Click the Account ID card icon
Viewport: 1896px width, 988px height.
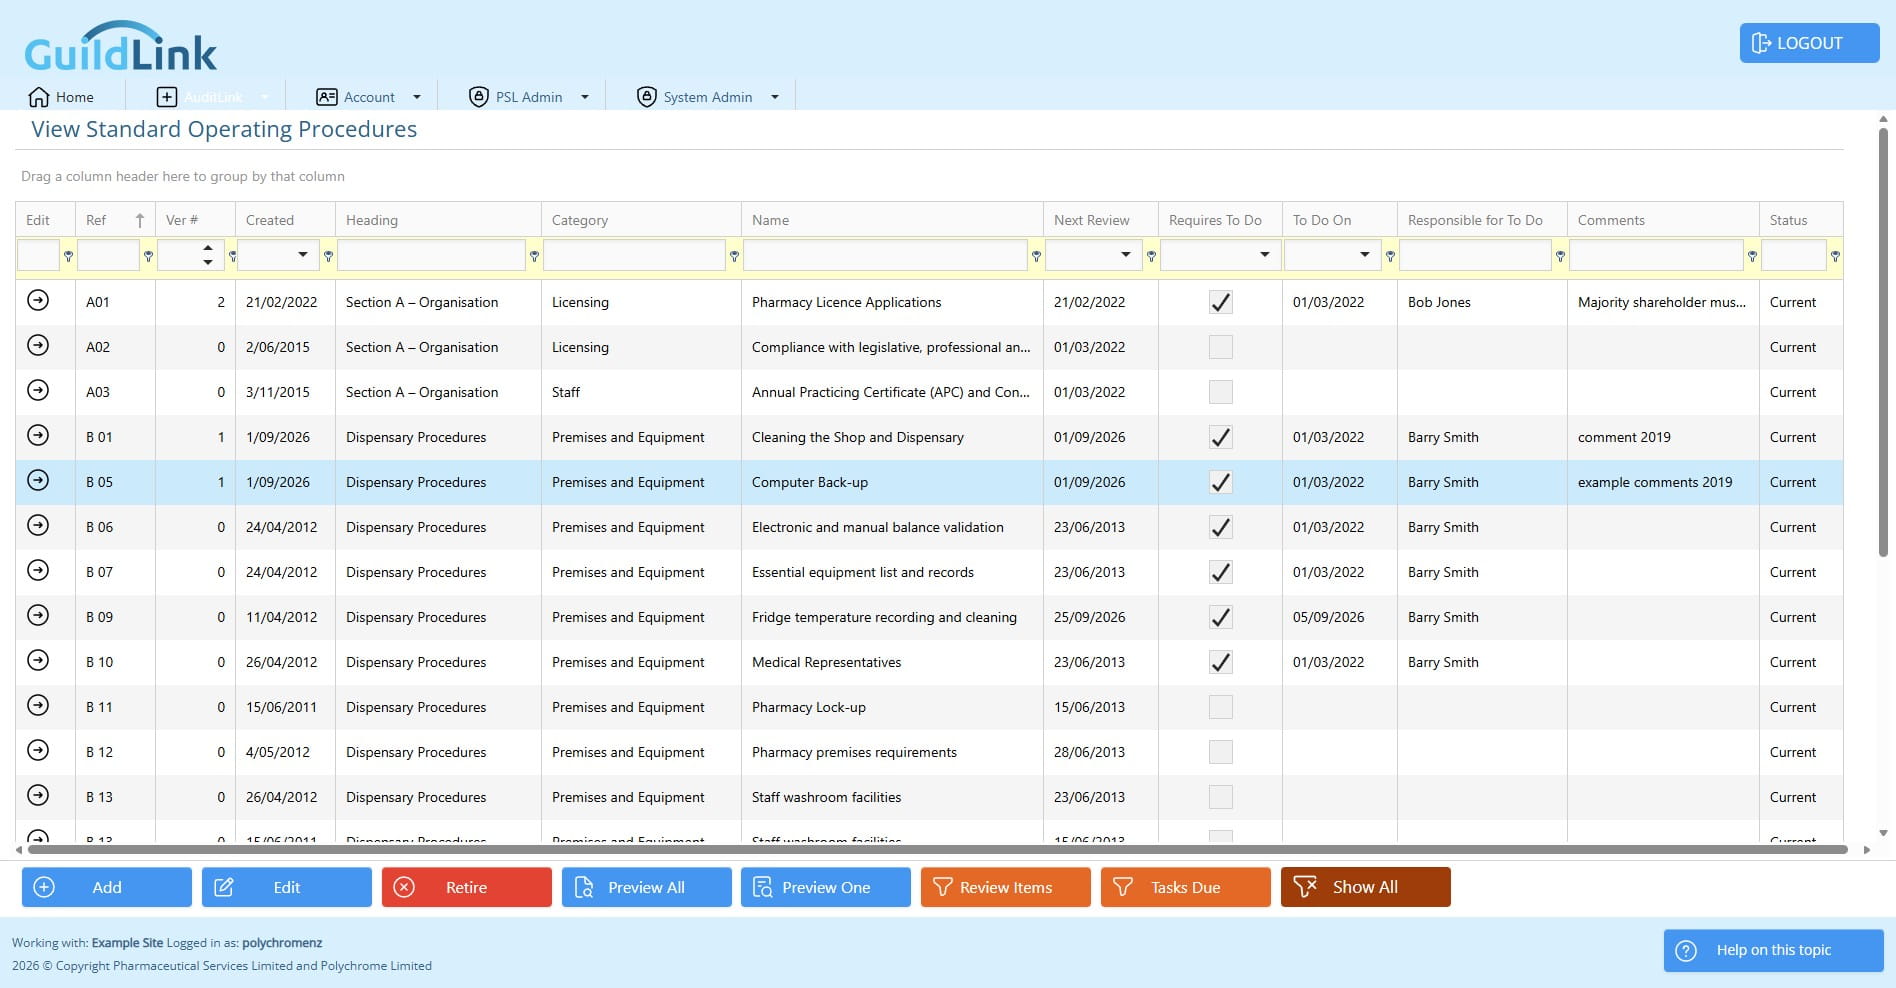tap(326, 97)
